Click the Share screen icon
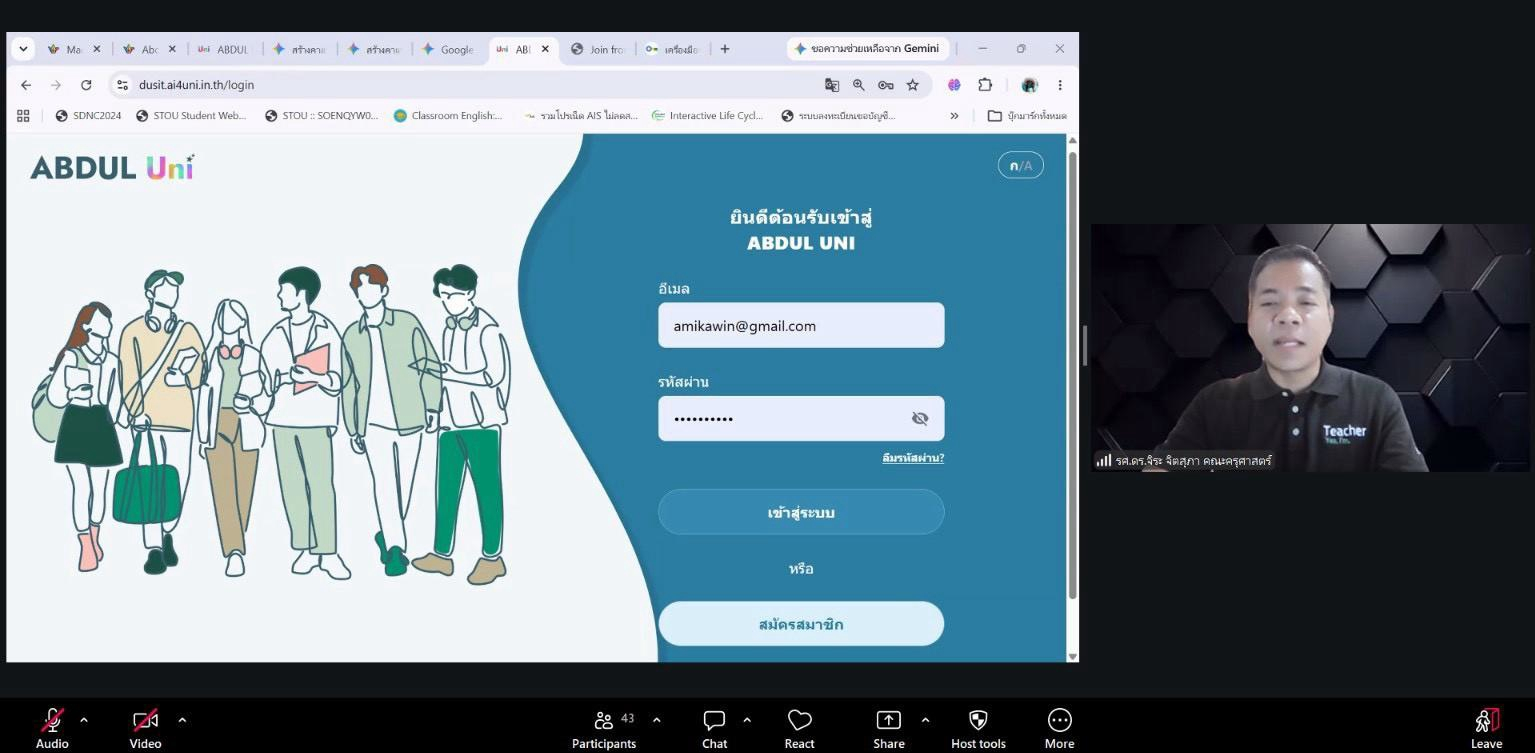1535x753 pixels. point(889,720)
